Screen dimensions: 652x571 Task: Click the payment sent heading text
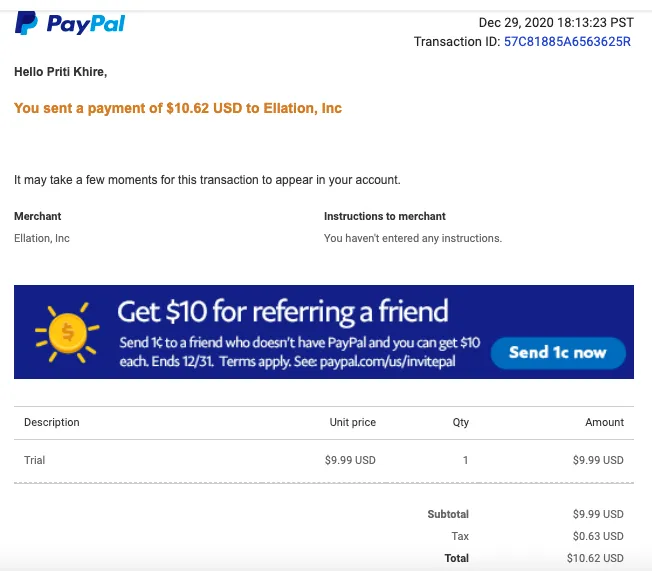click(x=178, y=108)
